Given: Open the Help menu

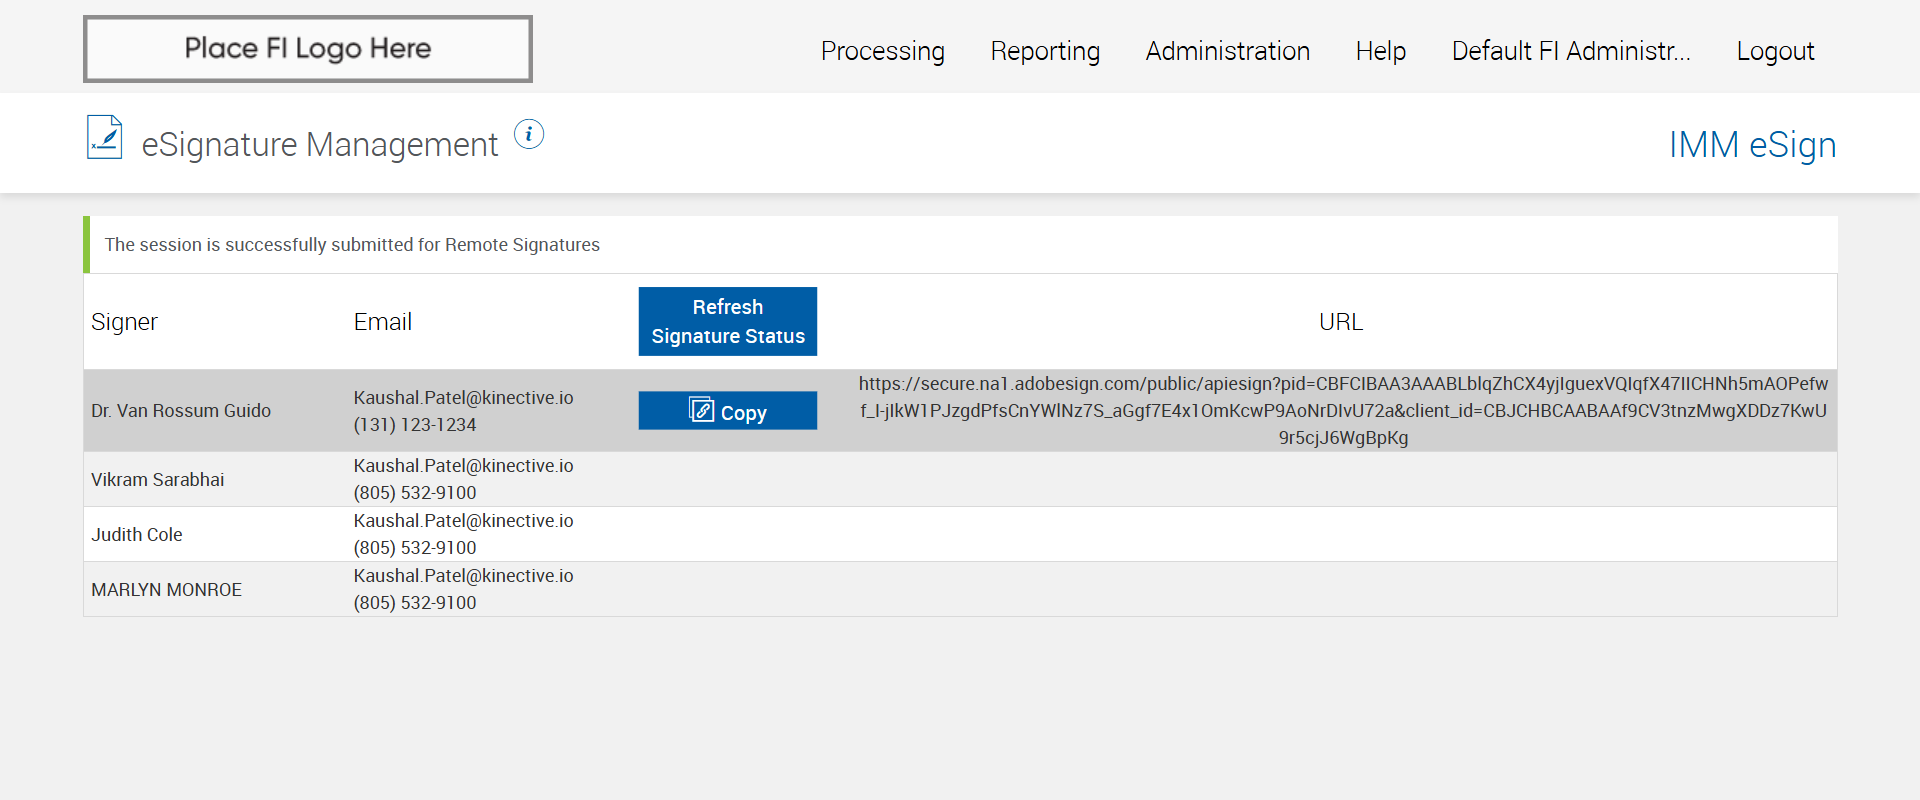Looking at the screenshot, I should click(x=1380, y=51).
